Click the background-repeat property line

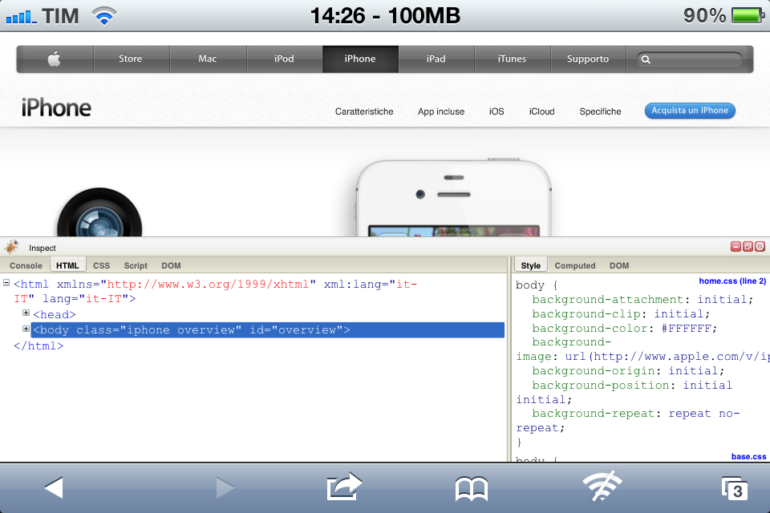(628, 421)
